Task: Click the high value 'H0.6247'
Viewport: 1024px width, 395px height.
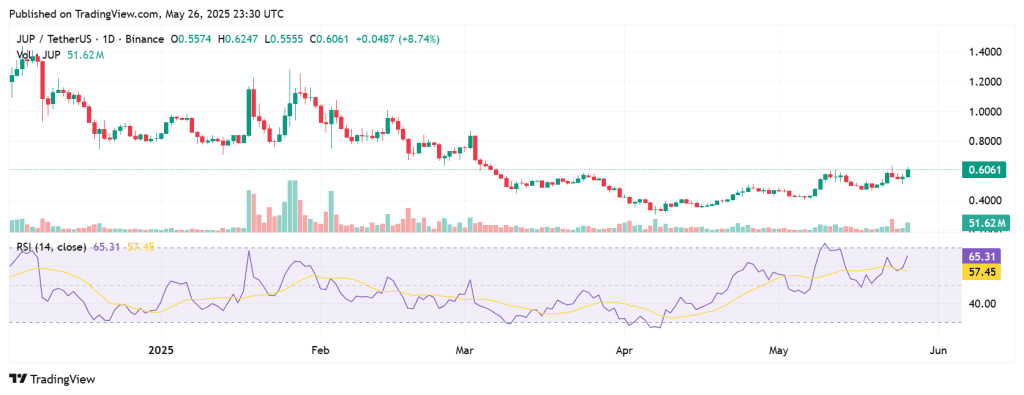Action: click(x=239, y=39)
